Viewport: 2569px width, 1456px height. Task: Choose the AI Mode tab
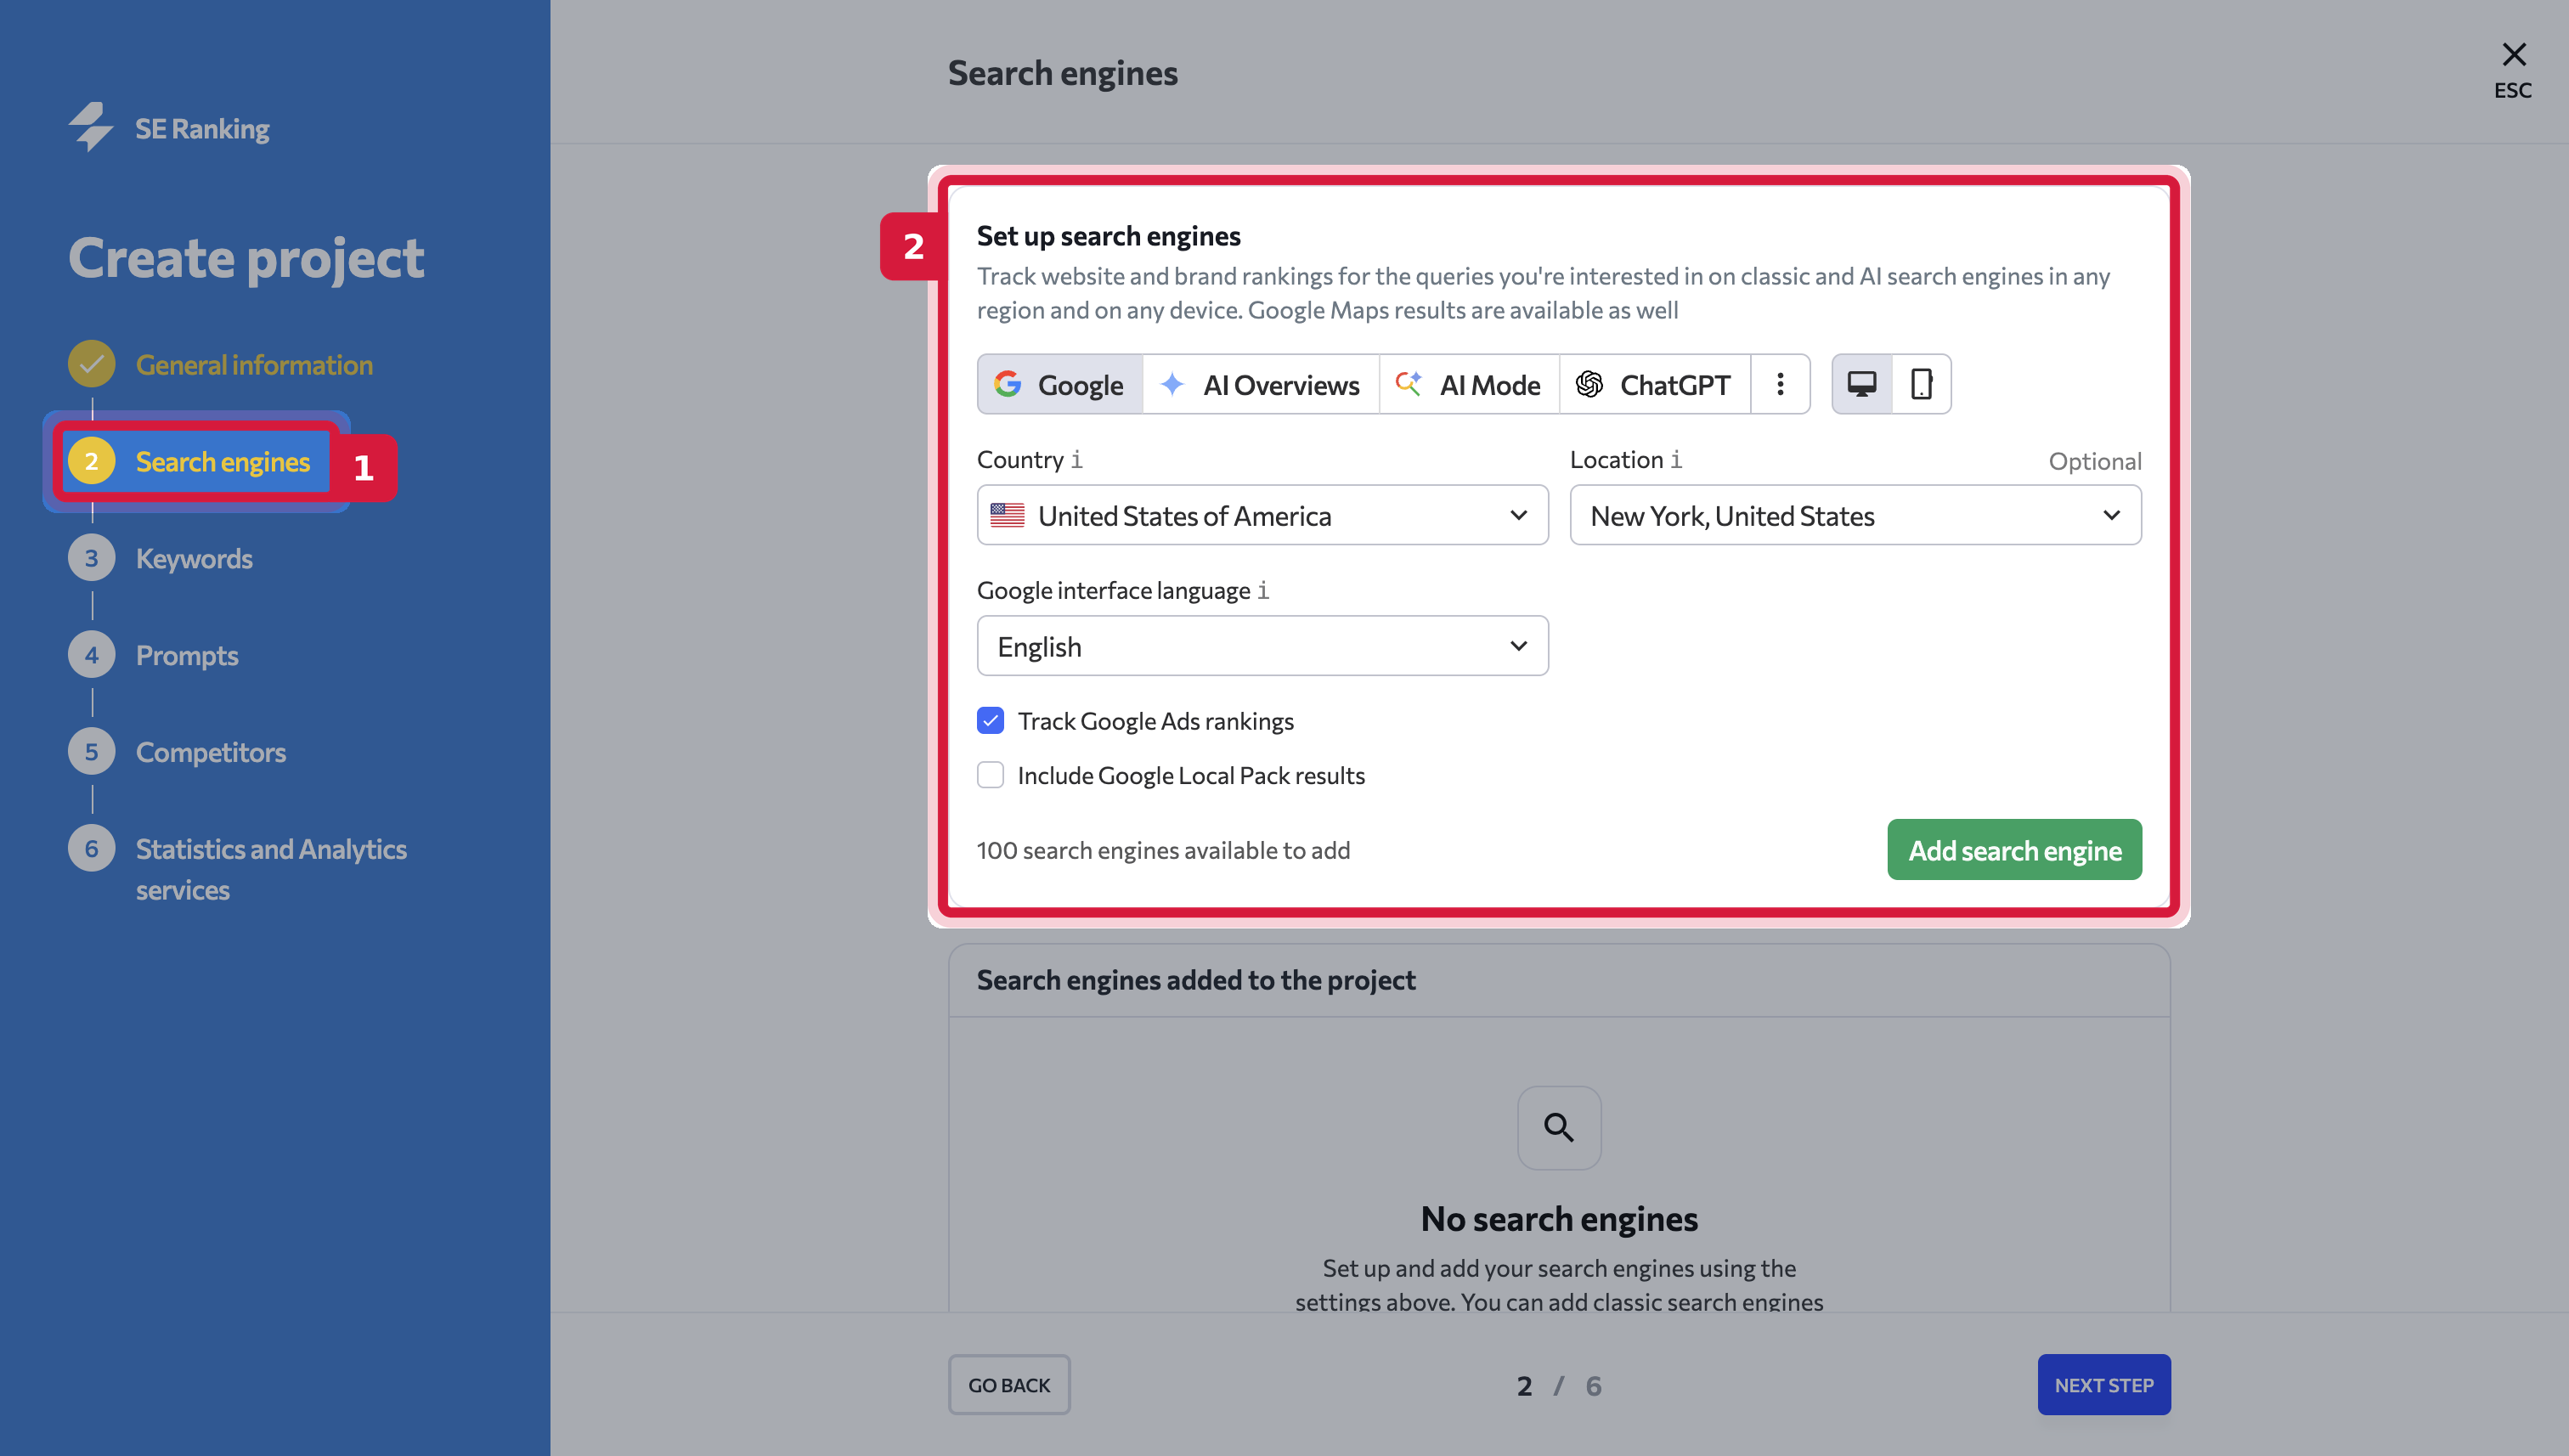coord(1469,384)
